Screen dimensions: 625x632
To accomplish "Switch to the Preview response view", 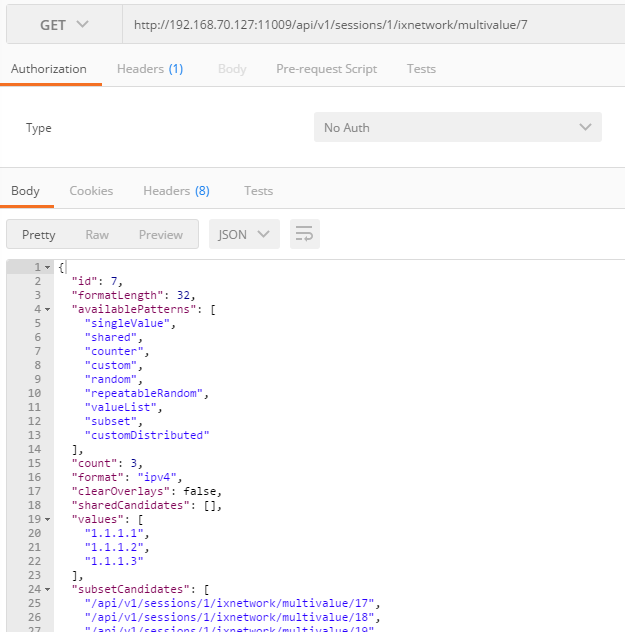I will (x=161, y=235).
